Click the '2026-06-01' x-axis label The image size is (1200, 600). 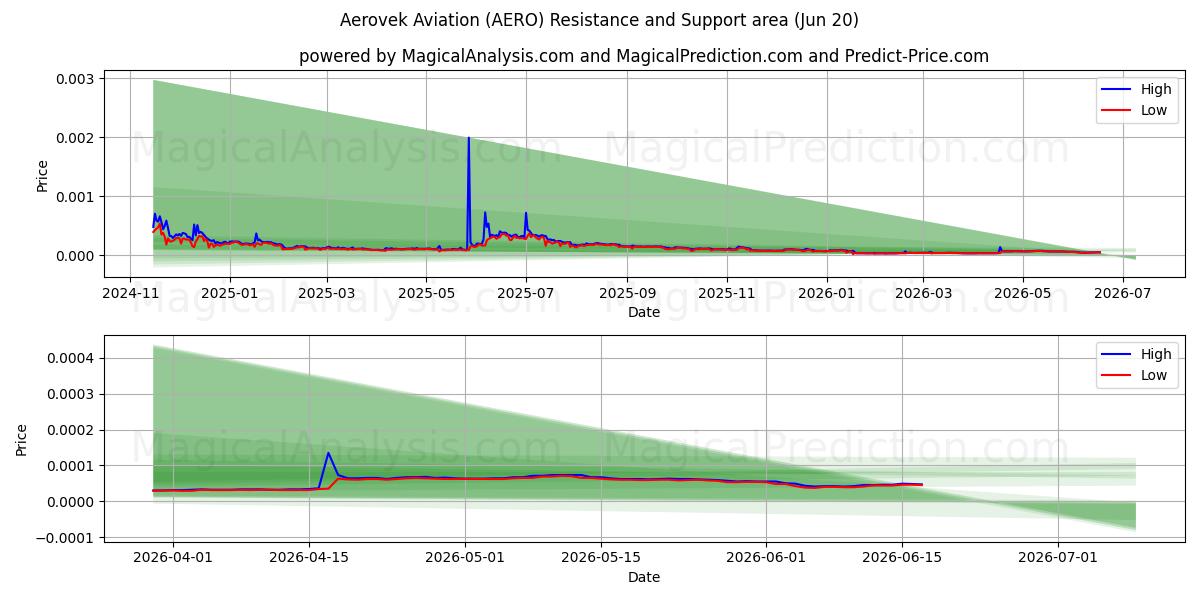pyautogui.click(x=766, y=559)
